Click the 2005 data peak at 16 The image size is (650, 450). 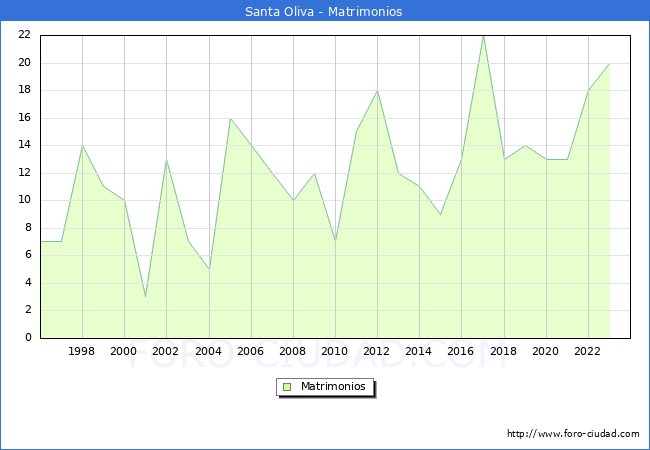(x=230, y=118)
